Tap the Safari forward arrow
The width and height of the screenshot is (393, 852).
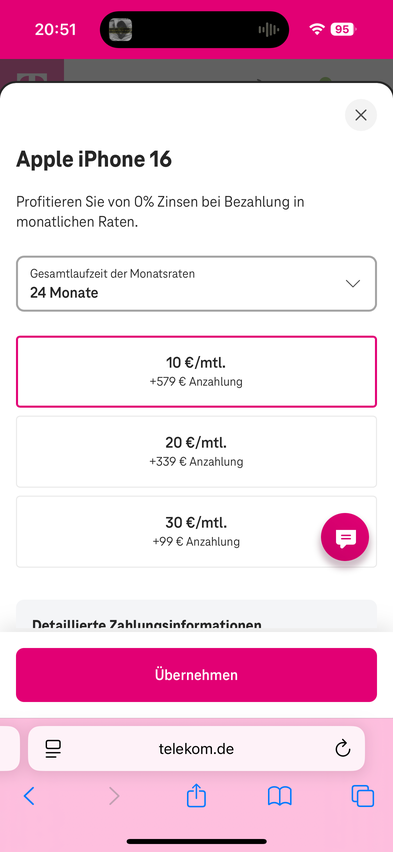pyautogui.click(x=114, y=796)
